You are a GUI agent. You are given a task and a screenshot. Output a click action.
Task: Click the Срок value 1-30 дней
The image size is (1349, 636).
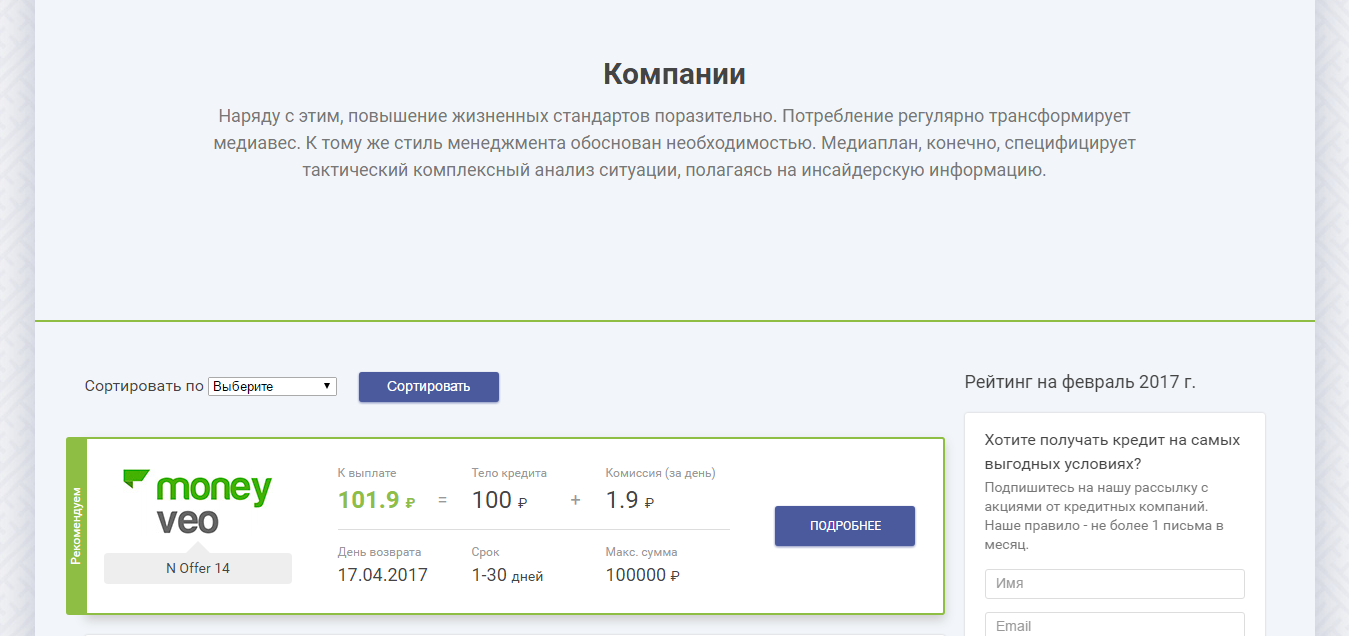click(x=507, y=575)
